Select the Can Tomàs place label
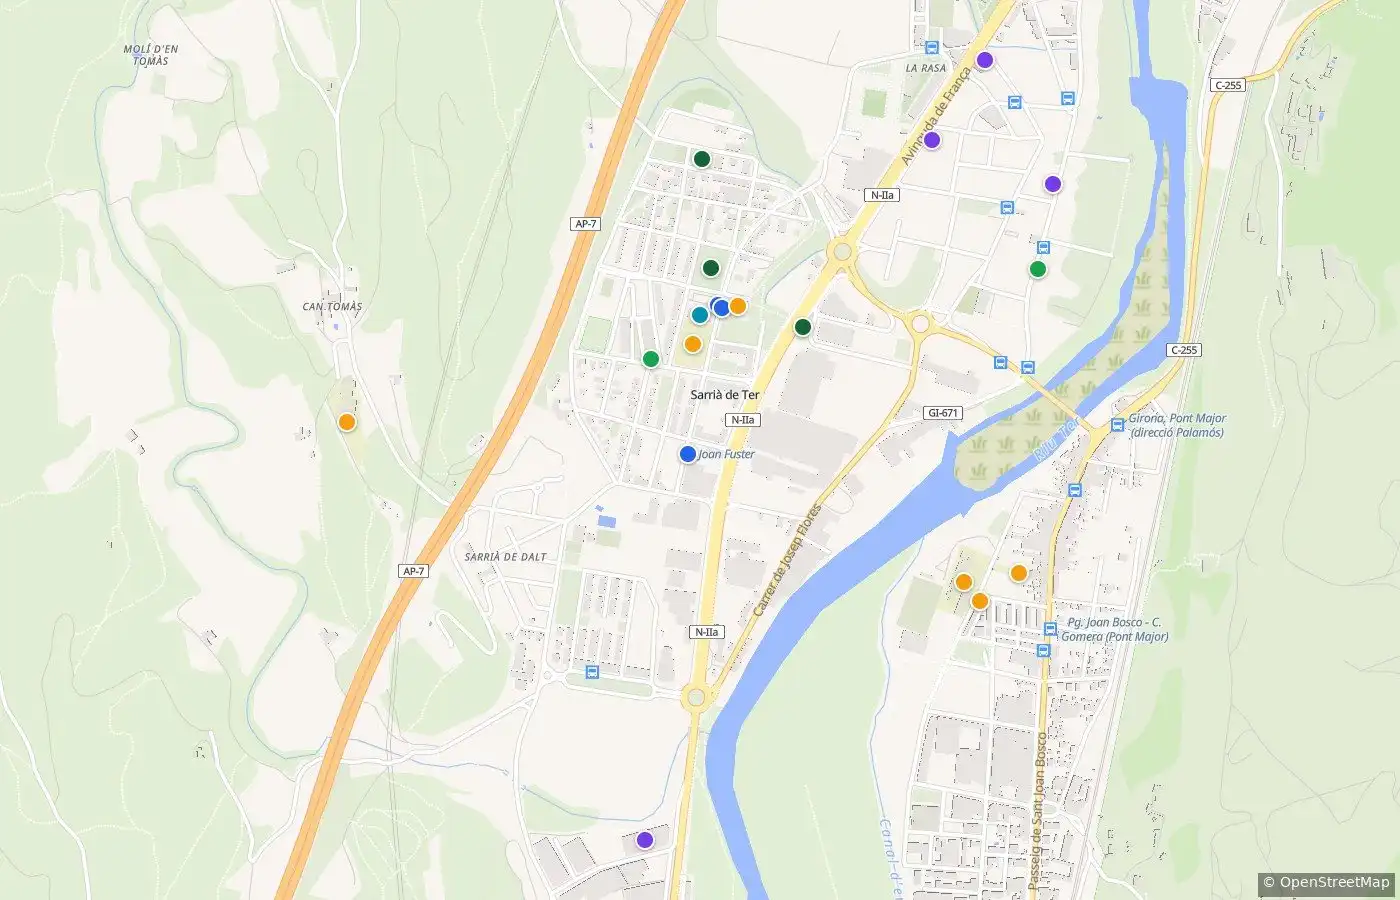 click(332, 307)
